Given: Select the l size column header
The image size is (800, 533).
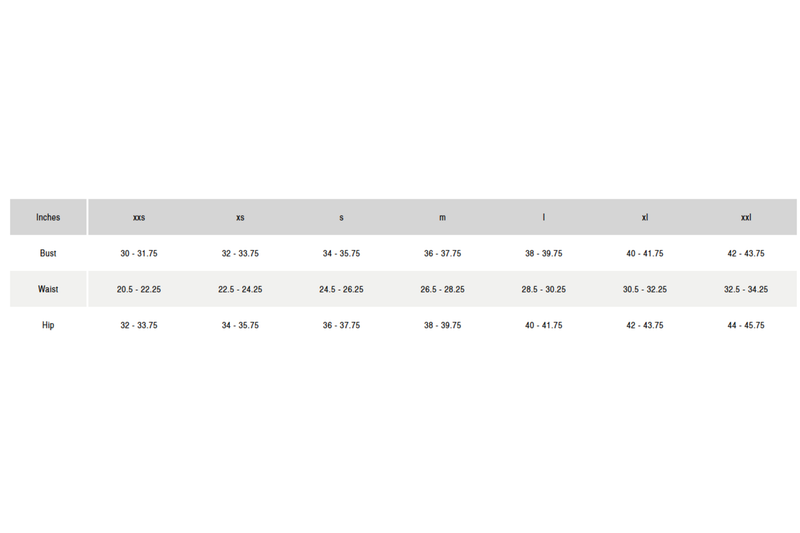Looking at the screenshot, I should pos(544,217).
